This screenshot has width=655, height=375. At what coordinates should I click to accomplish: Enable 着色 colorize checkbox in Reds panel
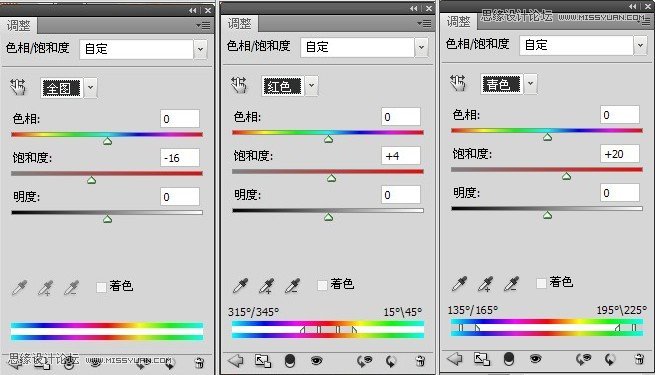click(322, 285)
